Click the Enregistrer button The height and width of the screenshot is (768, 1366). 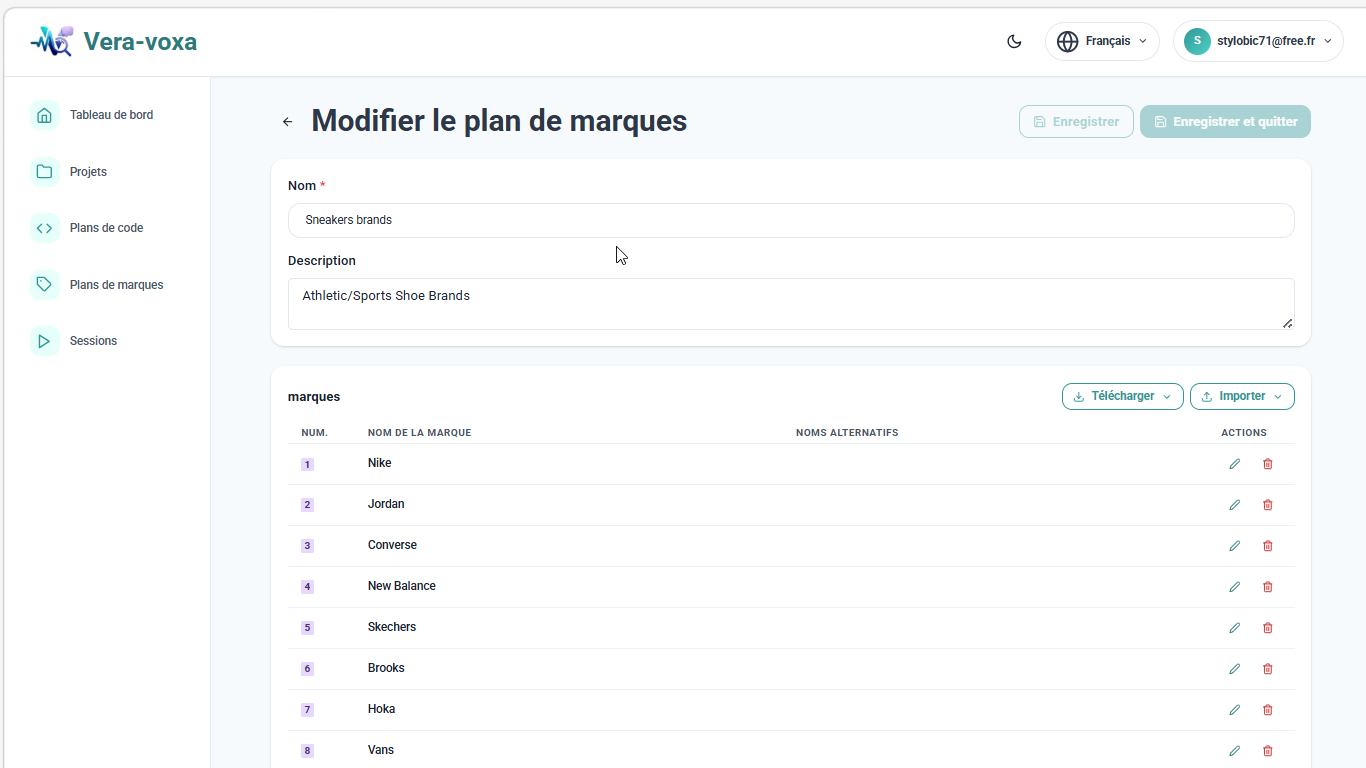coord(1076,122)
